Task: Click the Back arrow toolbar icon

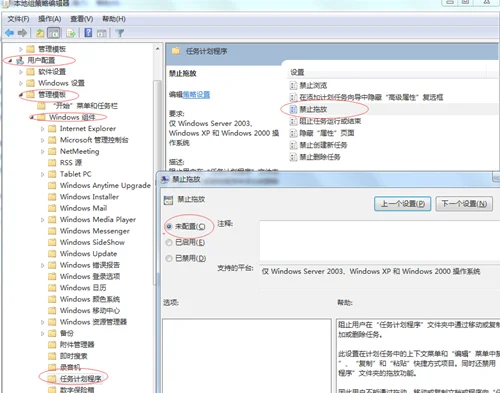Action: click(x=9, y=33)
